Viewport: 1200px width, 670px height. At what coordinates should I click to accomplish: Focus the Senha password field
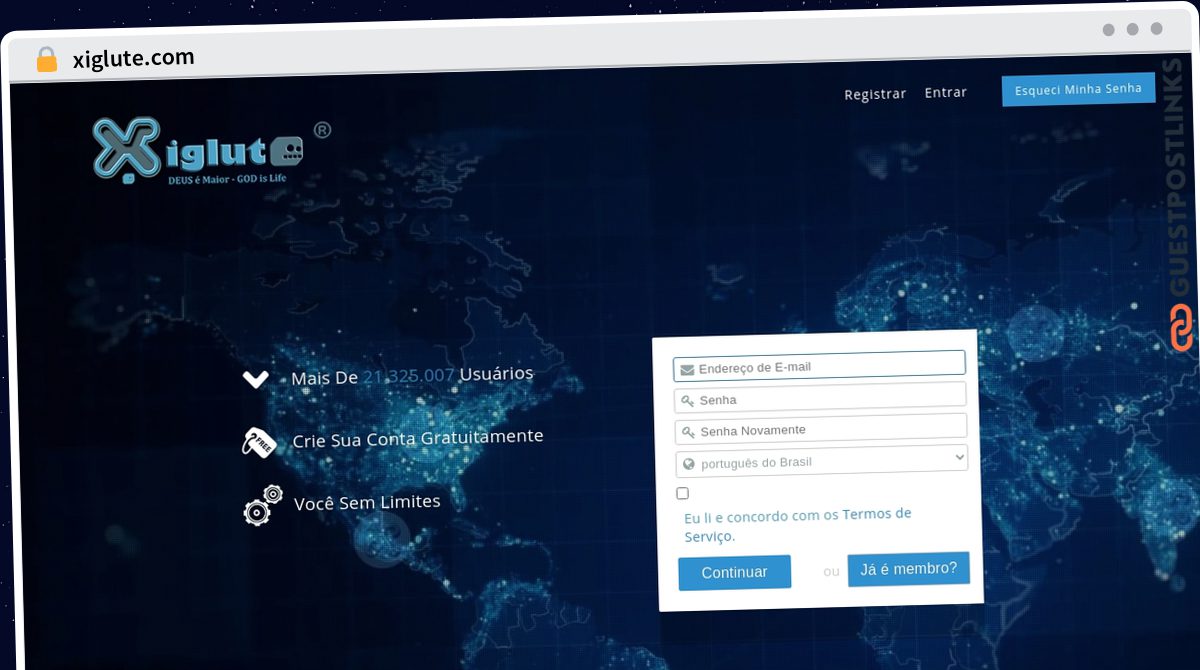pyautogui.click(x=820, y=397)
